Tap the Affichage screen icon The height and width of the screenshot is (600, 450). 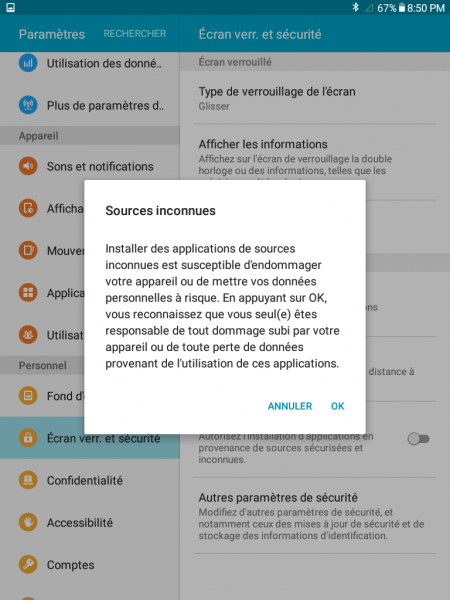28,208
